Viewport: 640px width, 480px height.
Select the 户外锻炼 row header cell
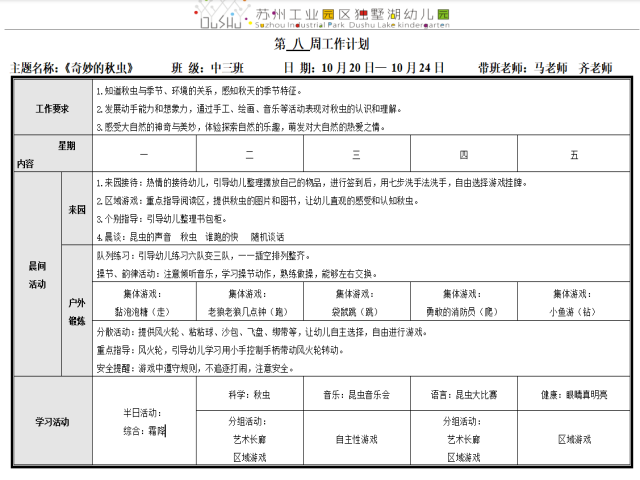[x=77, y=311]
